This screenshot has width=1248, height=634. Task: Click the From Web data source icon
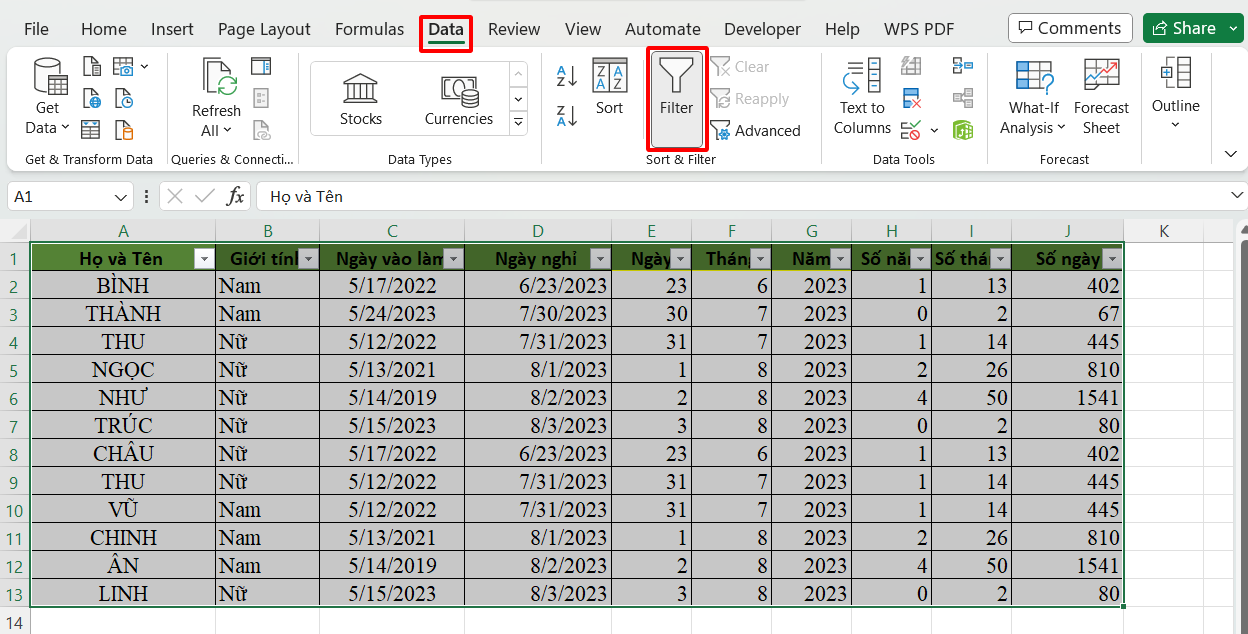[x=91, y=100]
